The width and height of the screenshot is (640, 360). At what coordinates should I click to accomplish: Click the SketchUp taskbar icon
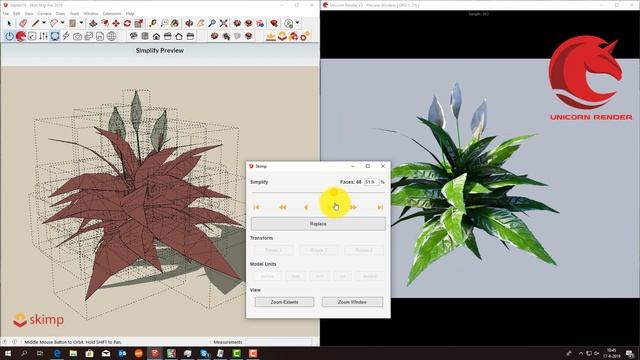(x=155, y=353)
